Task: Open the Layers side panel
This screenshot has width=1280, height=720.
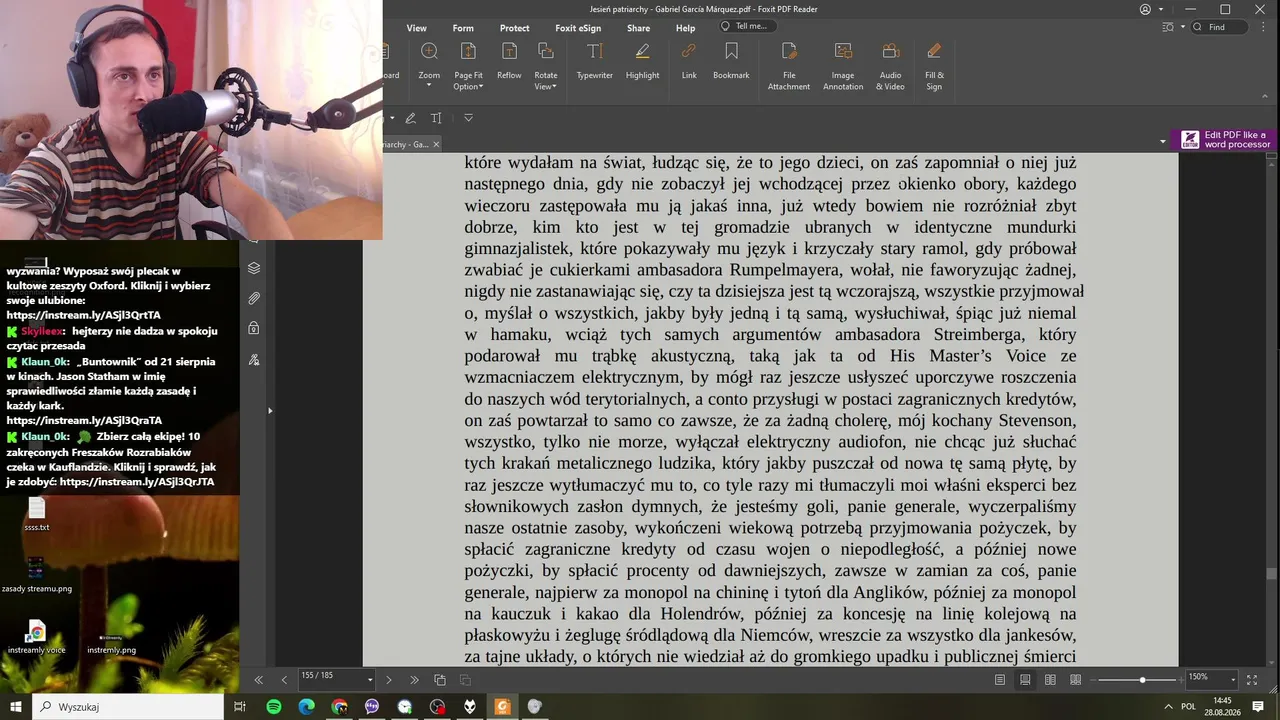Action: pos(254,268)
